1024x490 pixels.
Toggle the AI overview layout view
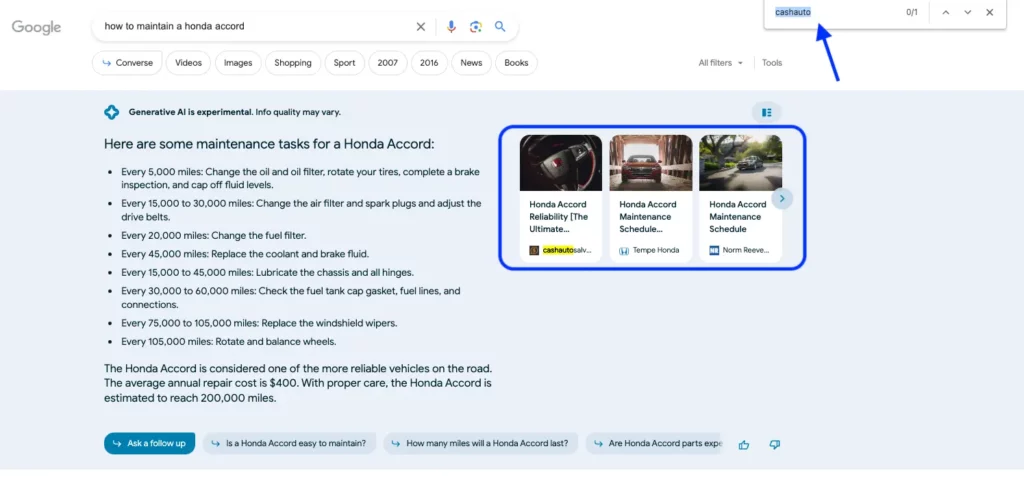pos(767,112)
